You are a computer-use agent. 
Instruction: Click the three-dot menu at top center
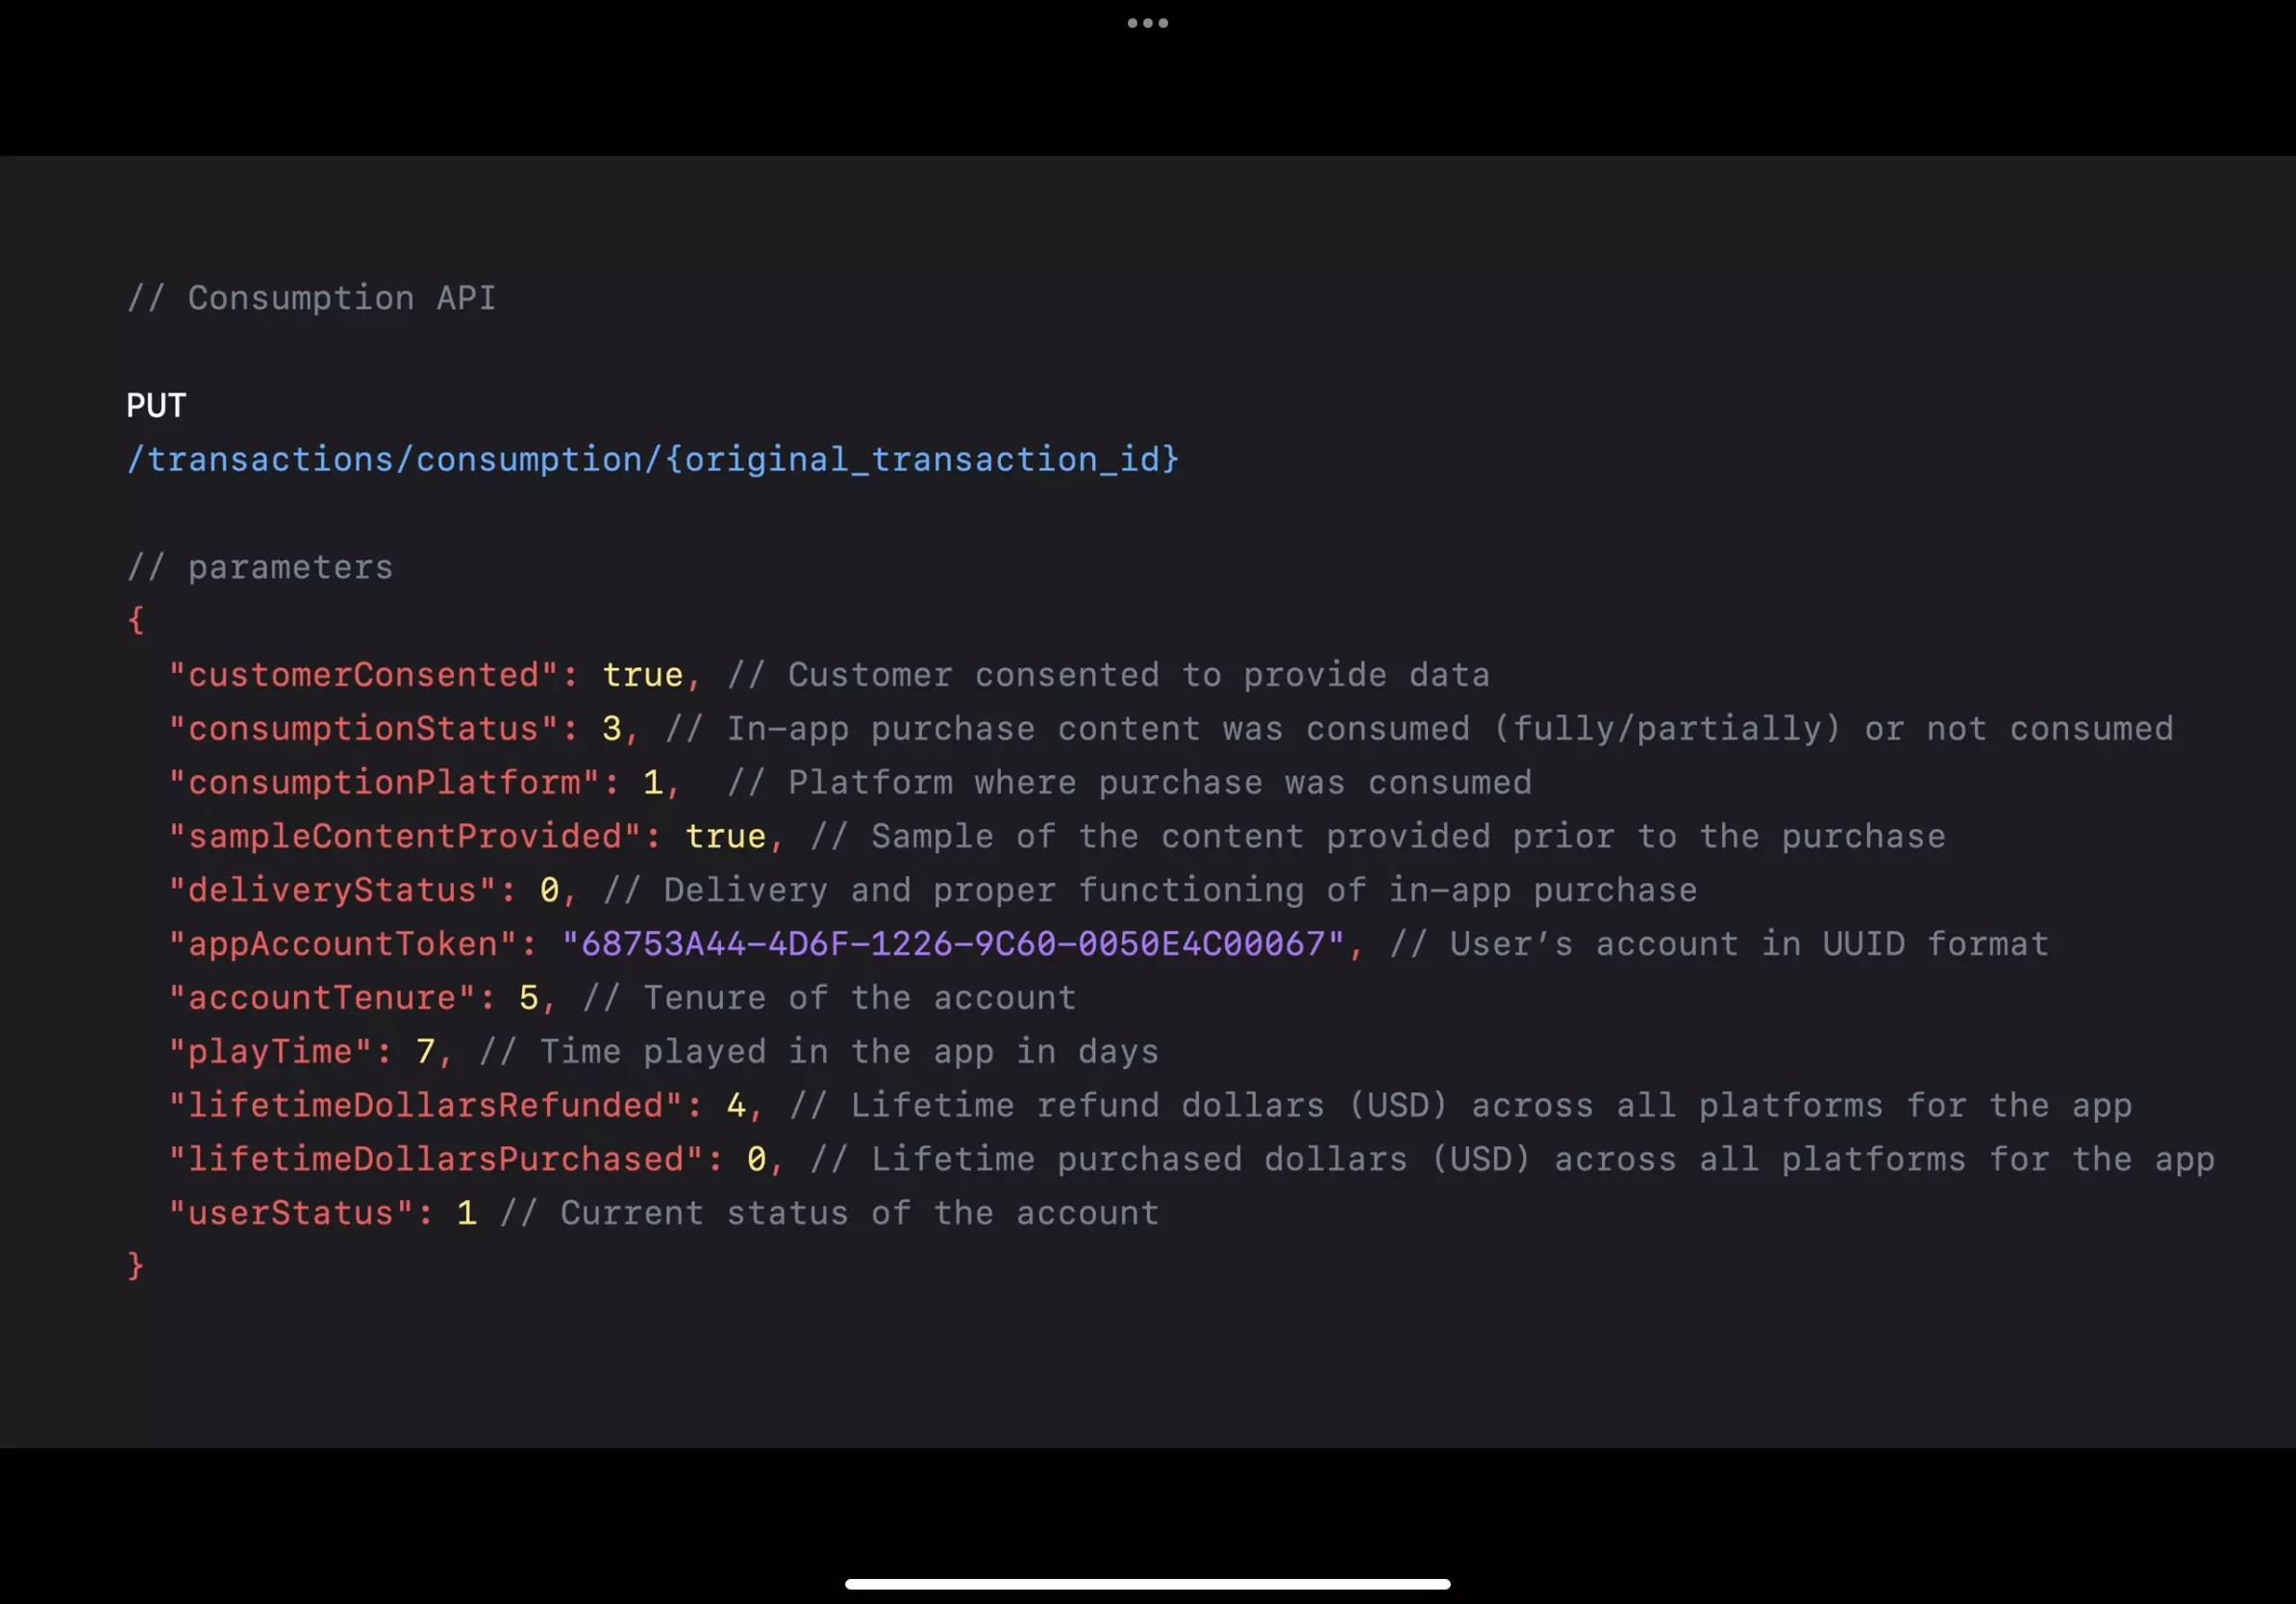click(1146, 21)
